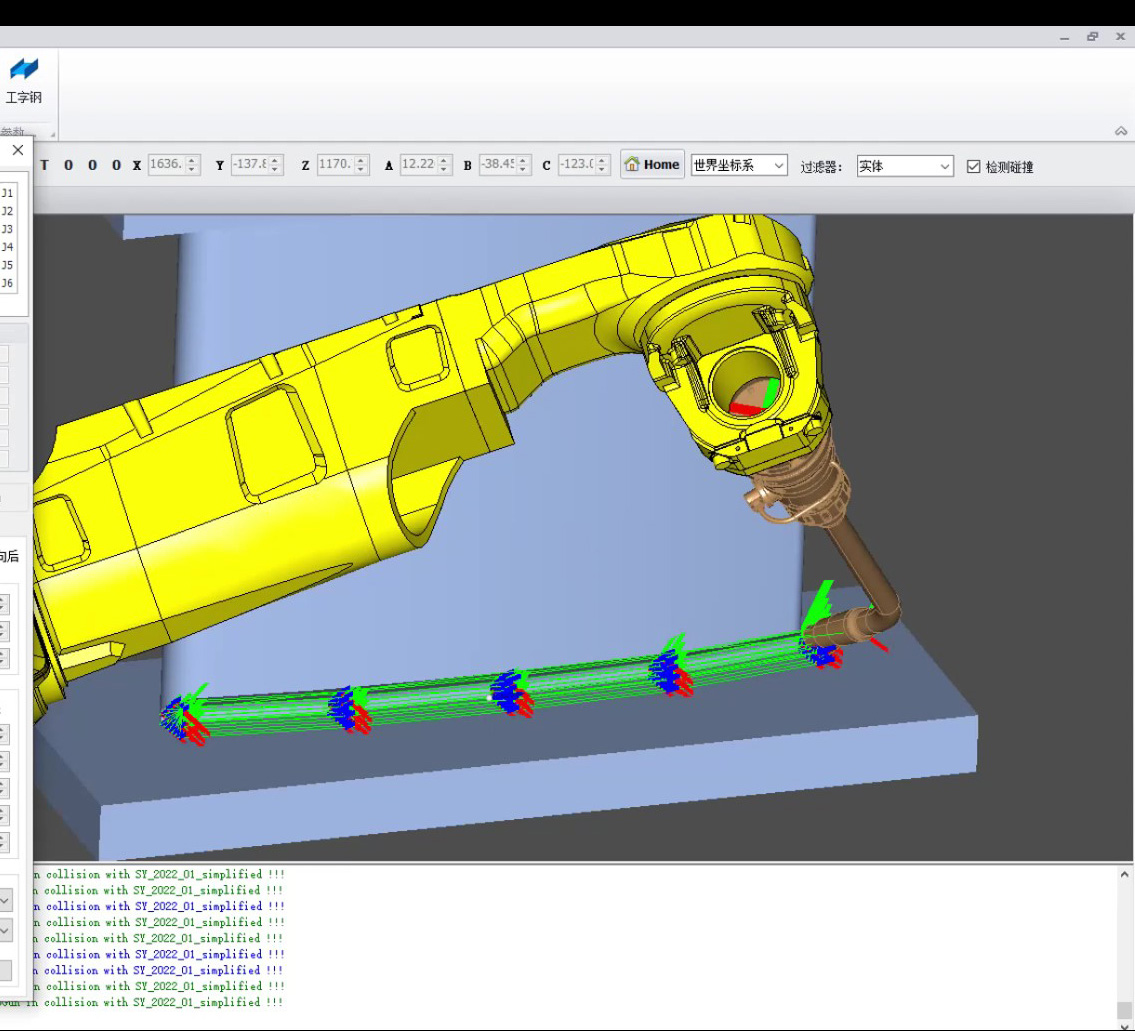This screenshot has width=1135, height=1031.
Task: Select the J6 joint entry
Action: click(7, 283)
